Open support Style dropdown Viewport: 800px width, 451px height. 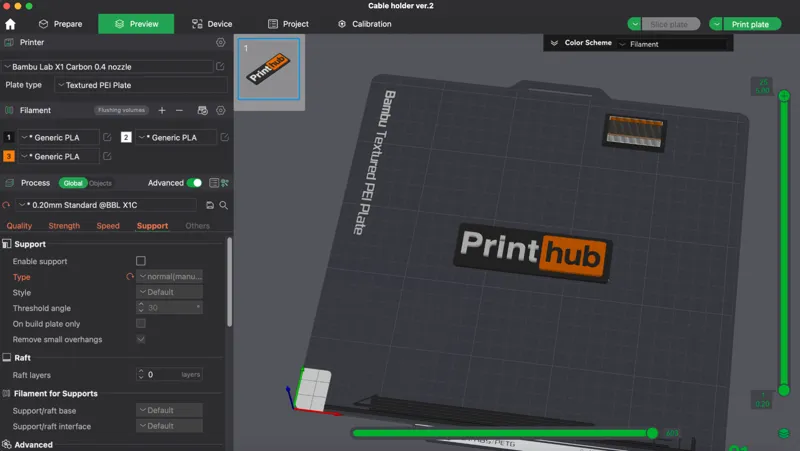point(169,292)
